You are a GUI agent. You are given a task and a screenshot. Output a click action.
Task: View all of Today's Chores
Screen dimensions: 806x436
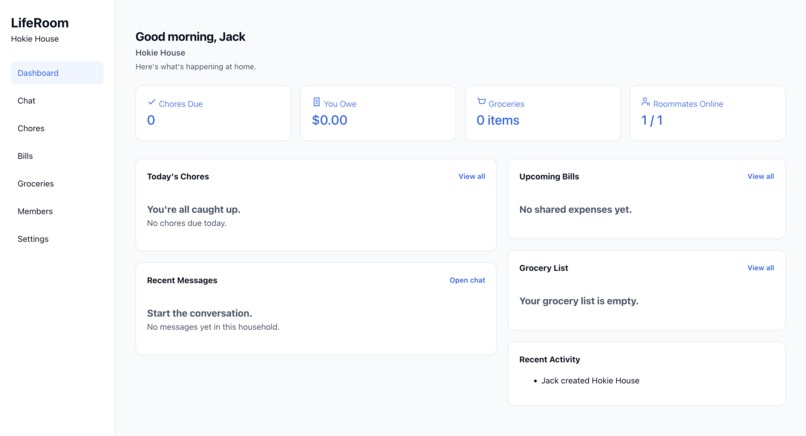[x=472, y=176]
